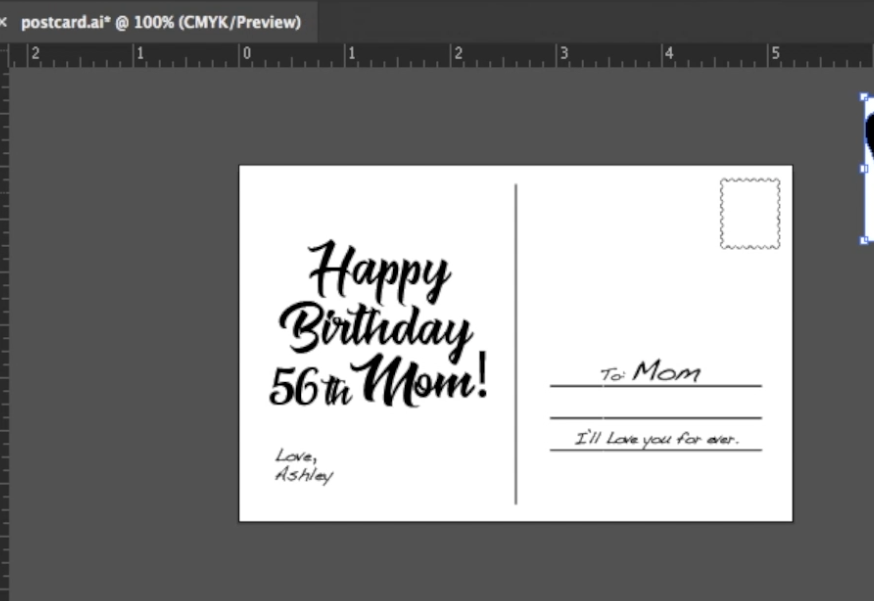Select the postcard.ai document tab
Image resolution: width=874 pixels, height=601 pixels.
[161, 22]
